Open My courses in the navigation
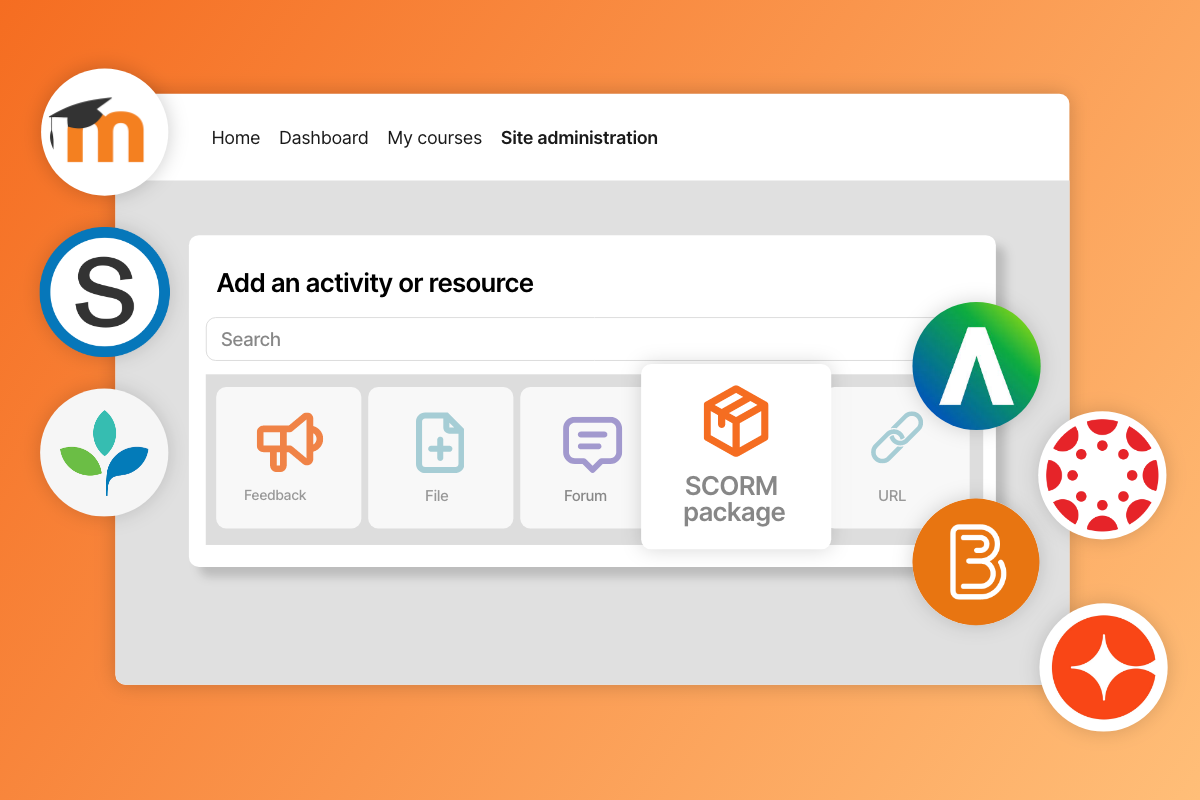1200x800 pixels. click(x=434, y=138)
